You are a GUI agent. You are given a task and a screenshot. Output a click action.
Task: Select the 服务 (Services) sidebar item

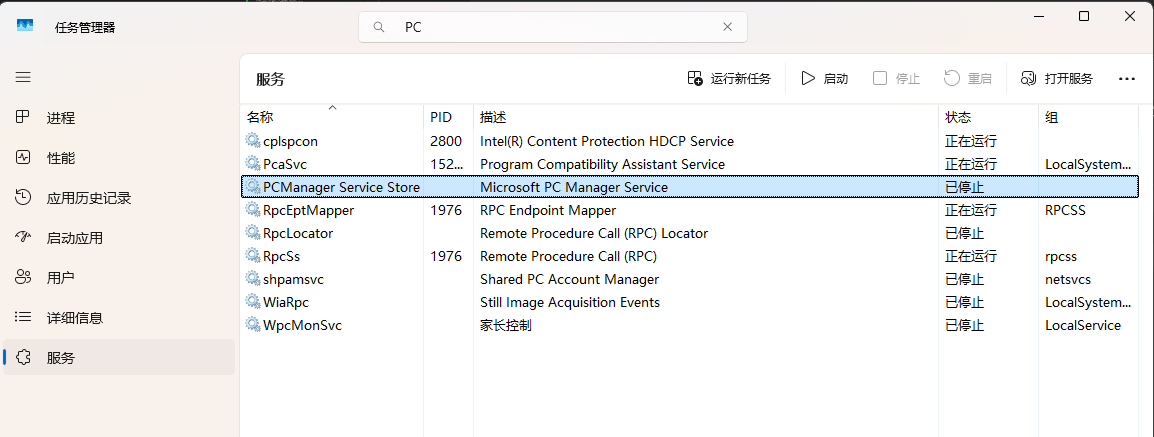coord(60,358)
